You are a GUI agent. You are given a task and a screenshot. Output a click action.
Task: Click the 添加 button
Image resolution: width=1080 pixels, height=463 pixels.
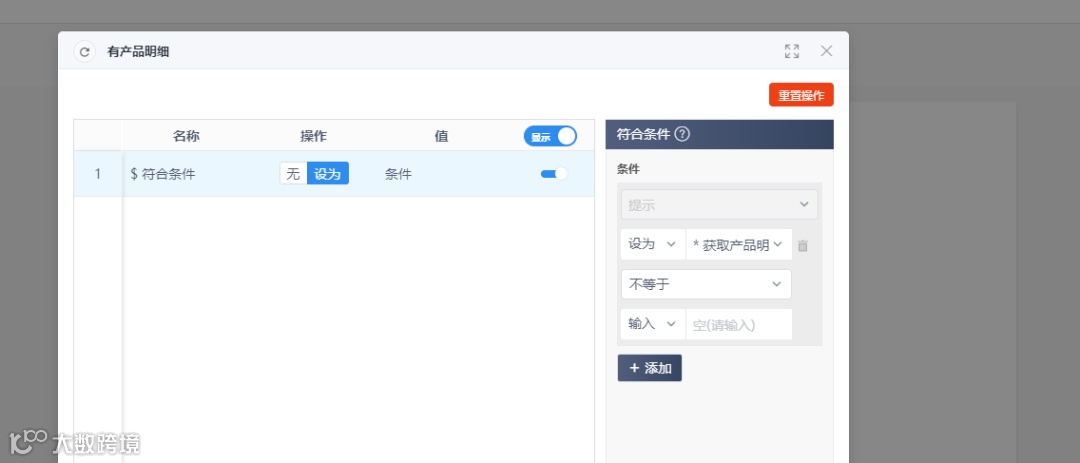click(x=650, y=368)
